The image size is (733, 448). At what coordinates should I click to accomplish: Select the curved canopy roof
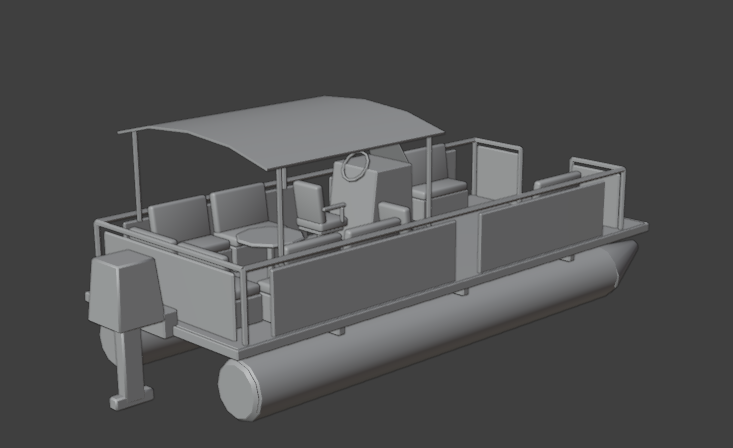click(280, 132)
